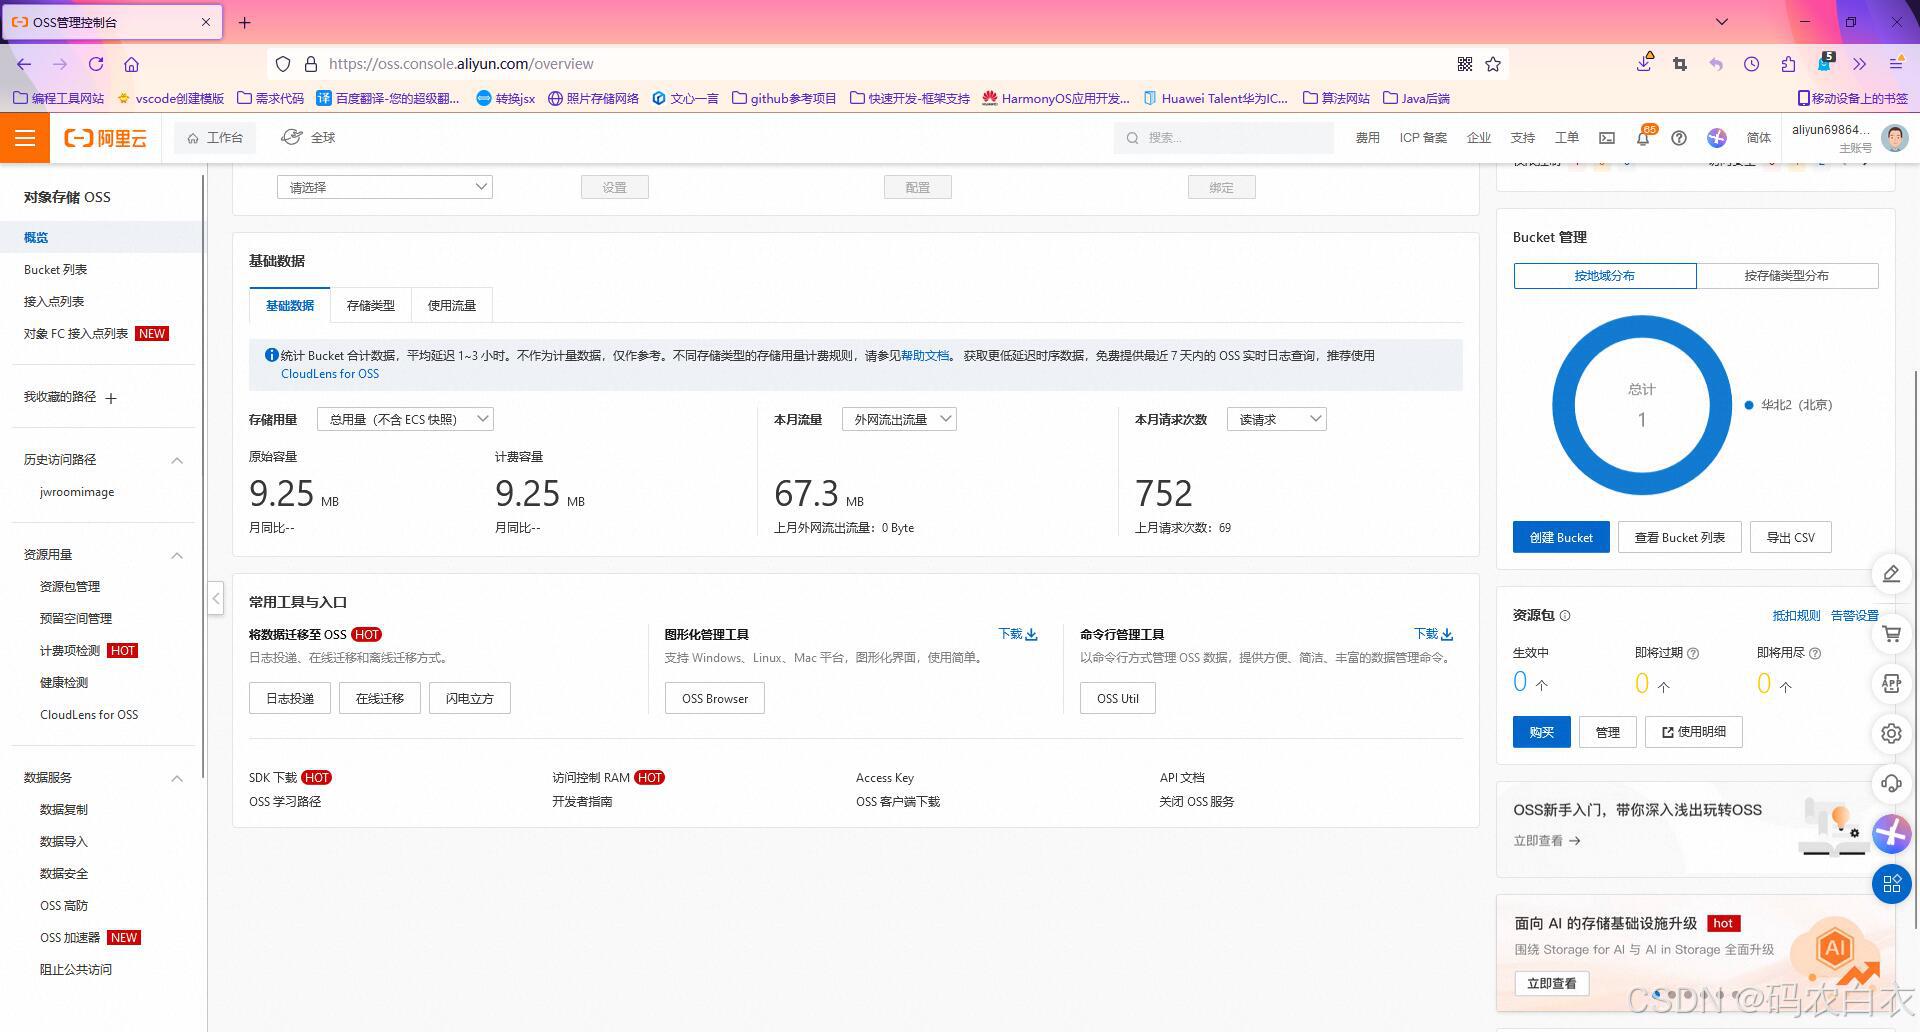1920x1032 pixels.
Task: Open the blue floating grid apps icon
Action: (x=1891, y=884)
